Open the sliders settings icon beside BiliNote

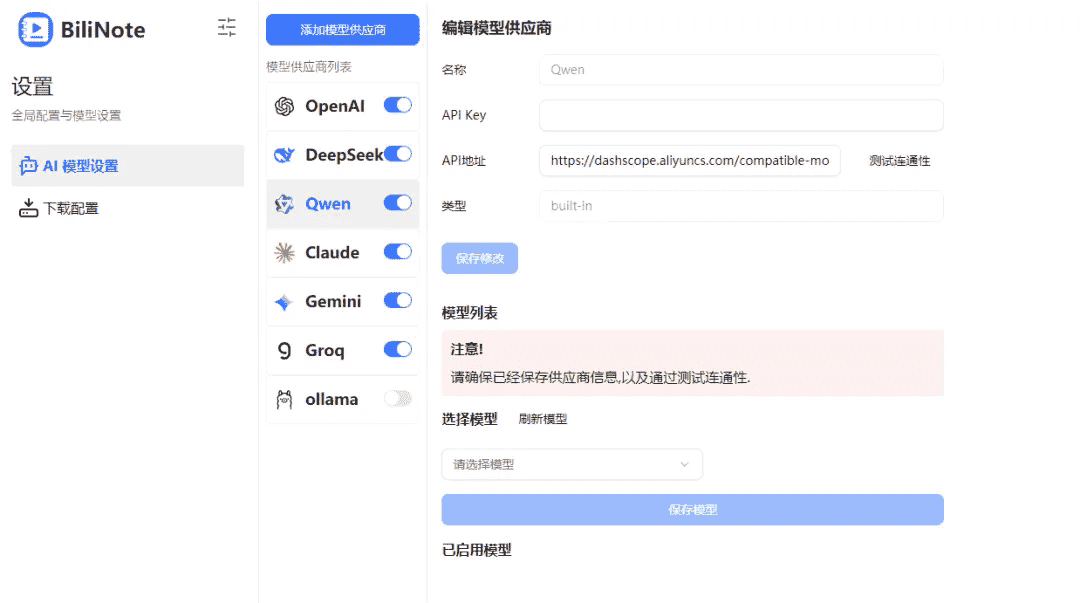pyautogui.click(x=227, y=28)
